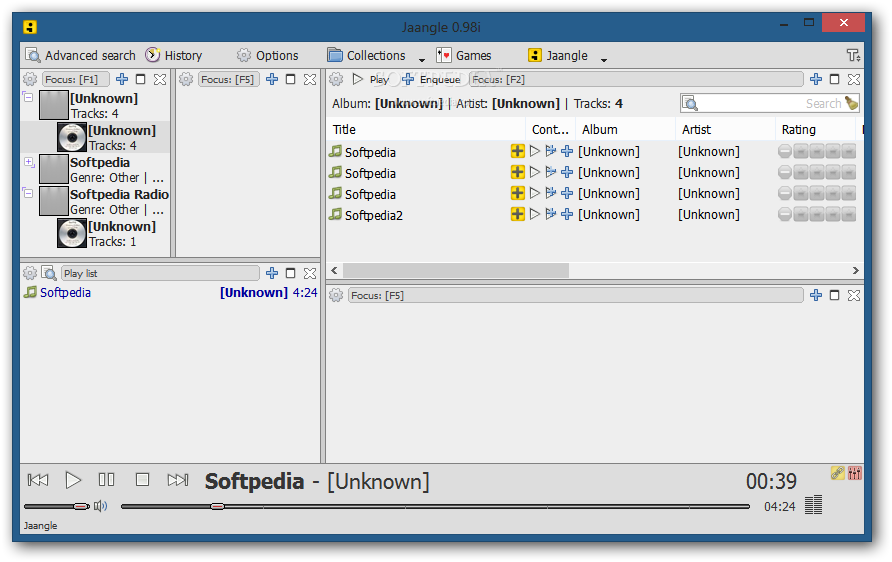The image size is (892, 562).
Task: Expand the Softpedia artist tree node
Action: point(29,162)
